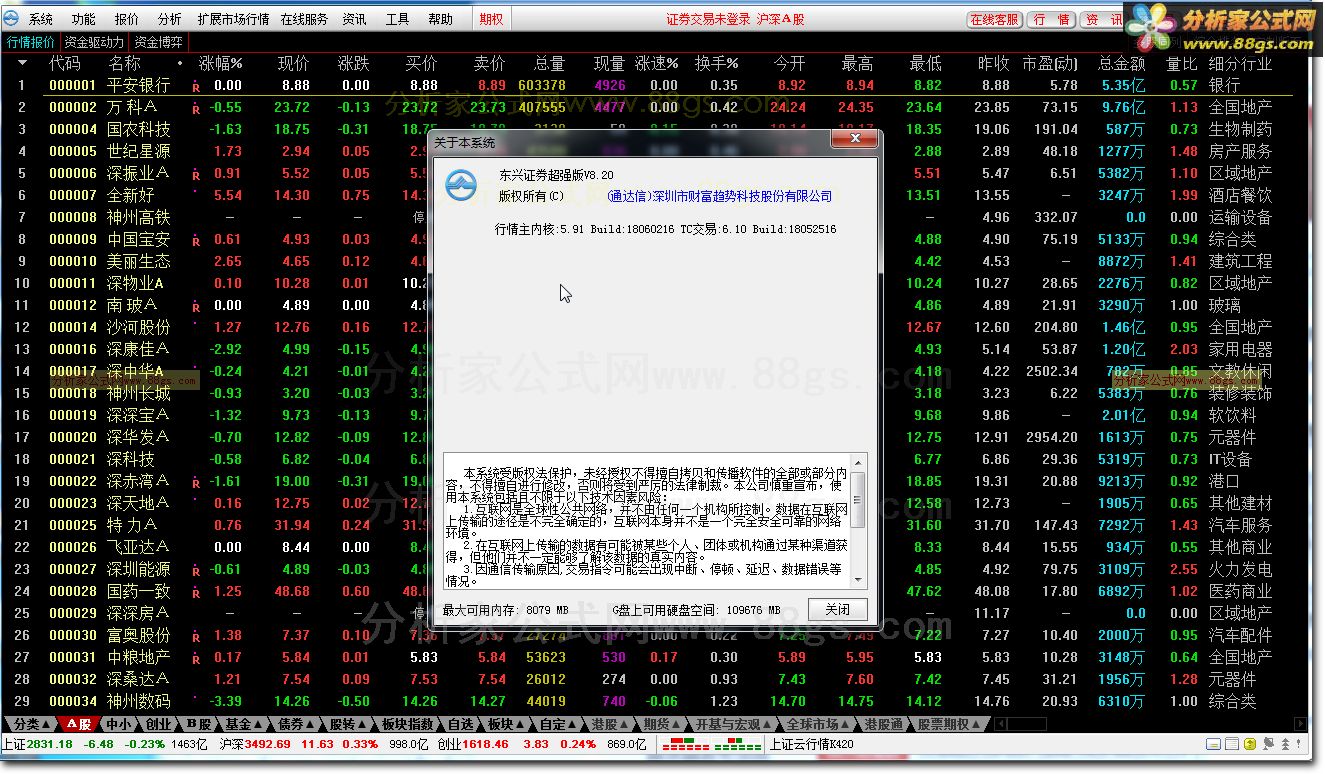Image resolution: width=1325 pixels, height=774 pixels.
Task: Open the 帮助 menu
Action: [440, 19]
